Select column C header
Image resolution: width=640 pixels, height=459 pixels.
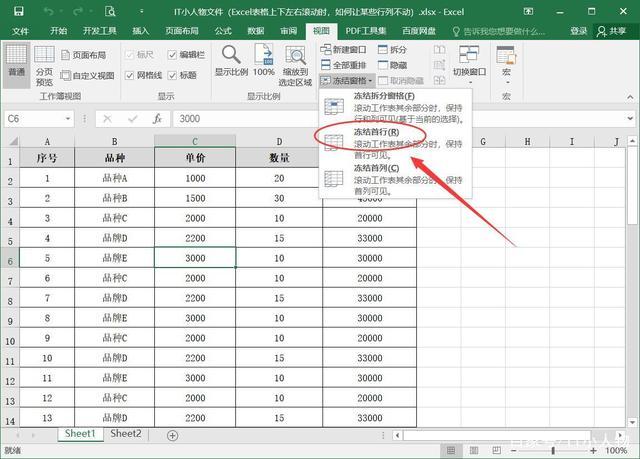coord(195,142)
